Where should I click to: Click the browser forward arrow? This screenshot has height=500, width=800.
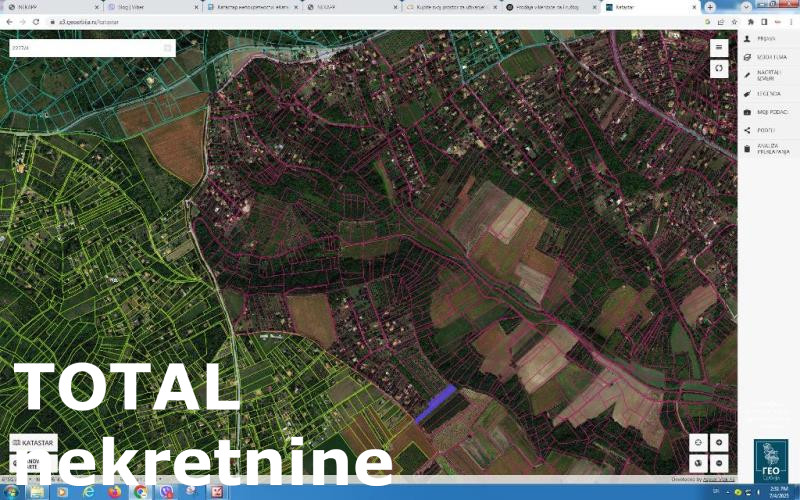(22, 22)
